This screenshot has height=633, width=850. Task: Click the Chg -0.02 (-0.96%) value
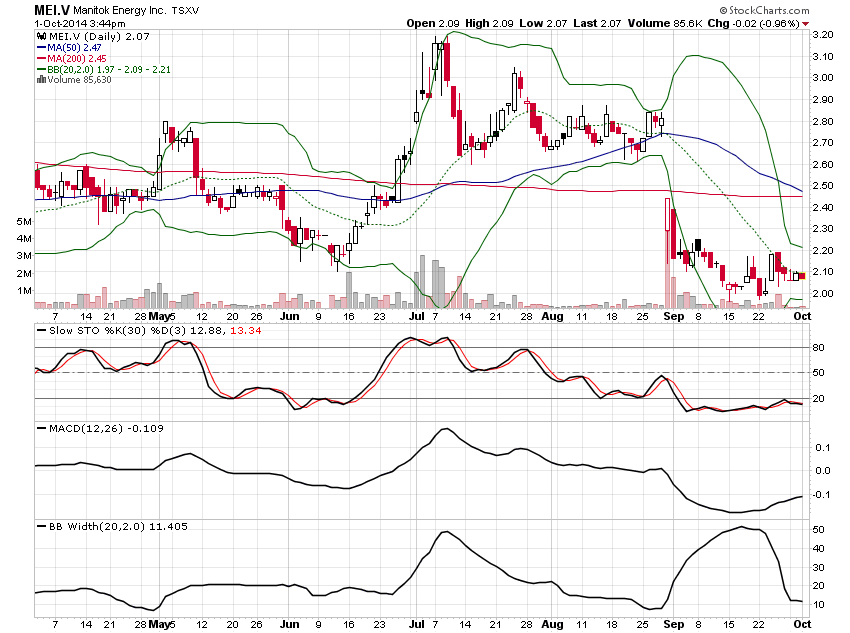pos(754,23)
